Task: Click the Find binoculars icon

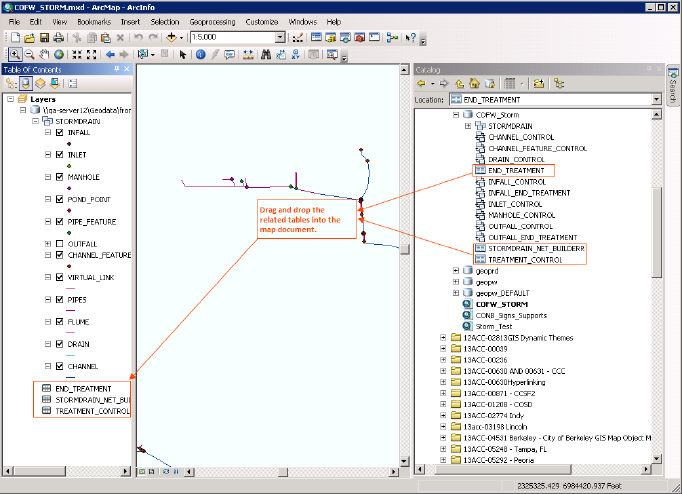Action: click(266, 54)
